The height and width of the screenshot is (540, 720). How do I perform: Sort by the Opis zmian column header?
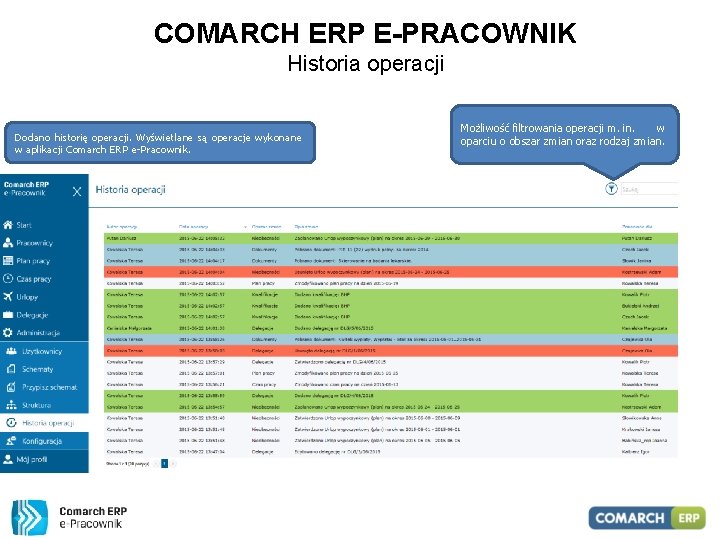pyautogui.click(x=306, y=227)
